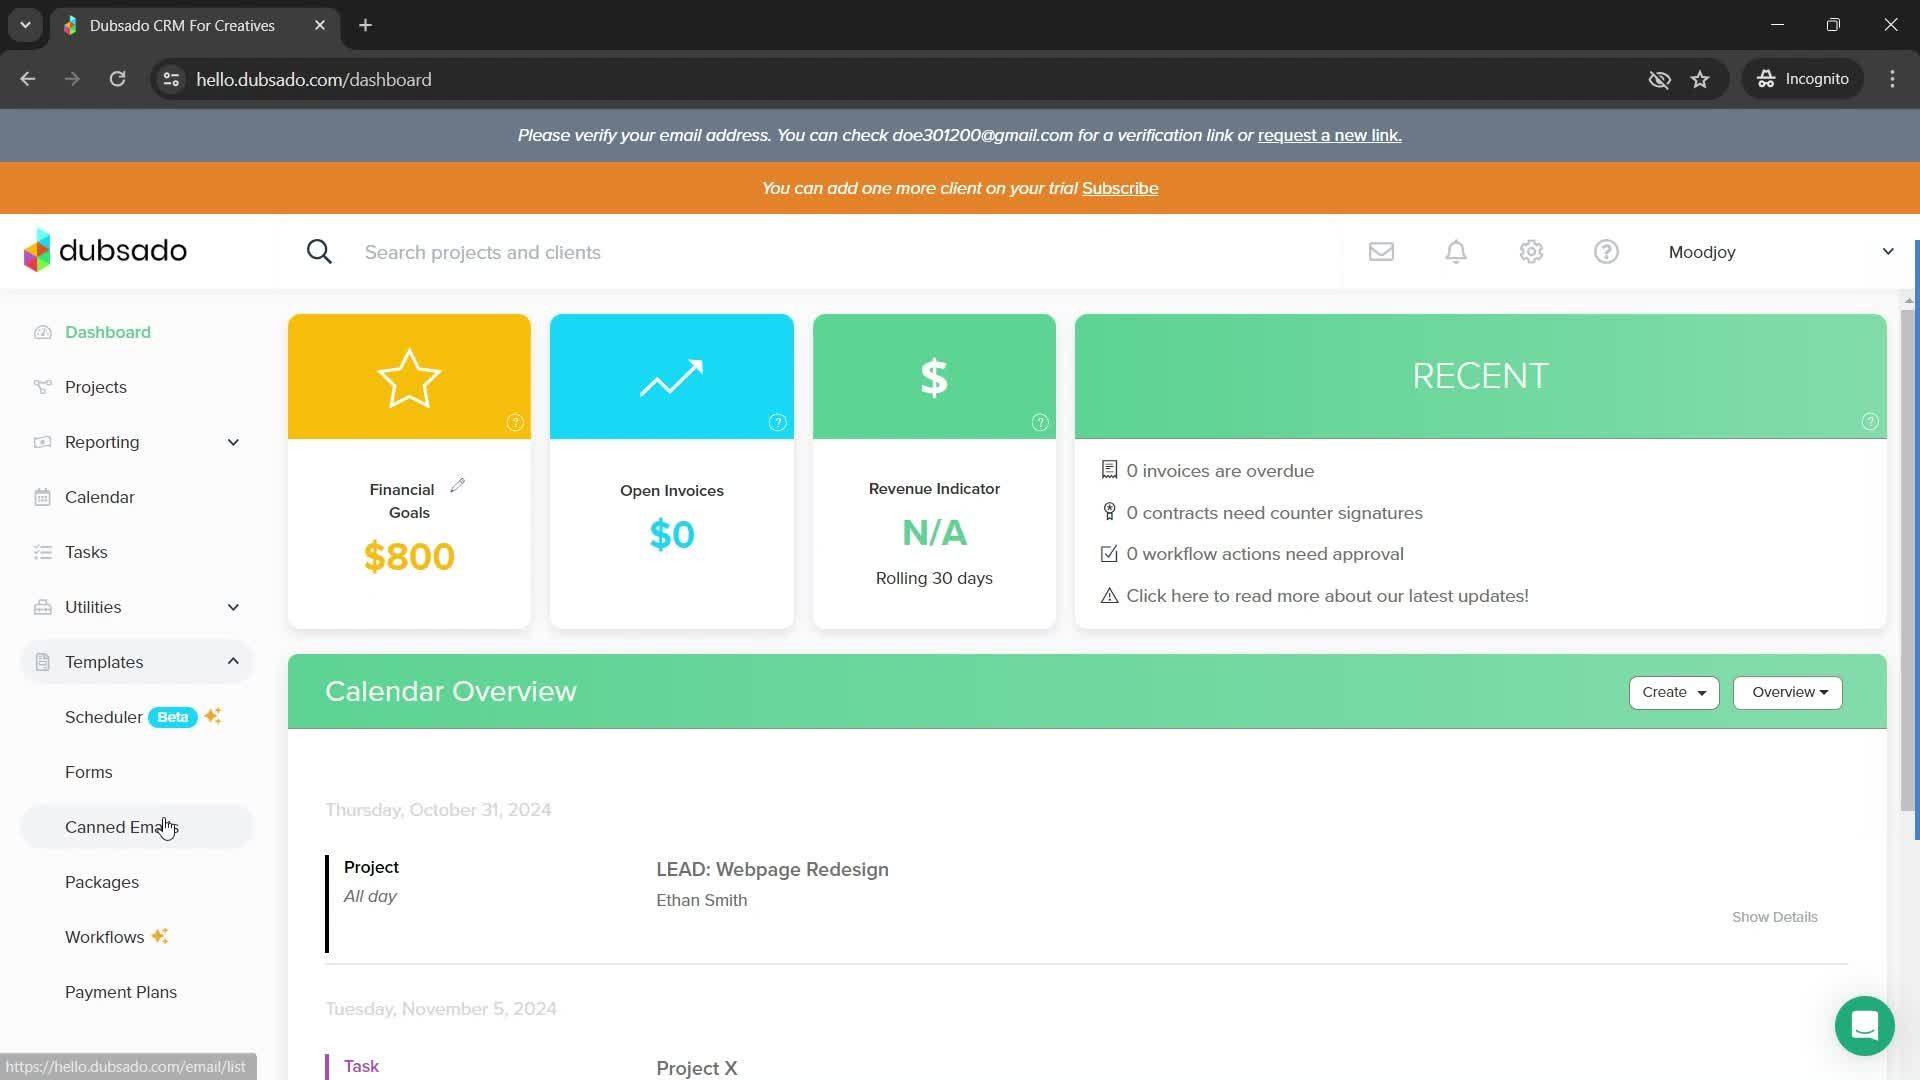Click latest updates link

coord(1327,596)
